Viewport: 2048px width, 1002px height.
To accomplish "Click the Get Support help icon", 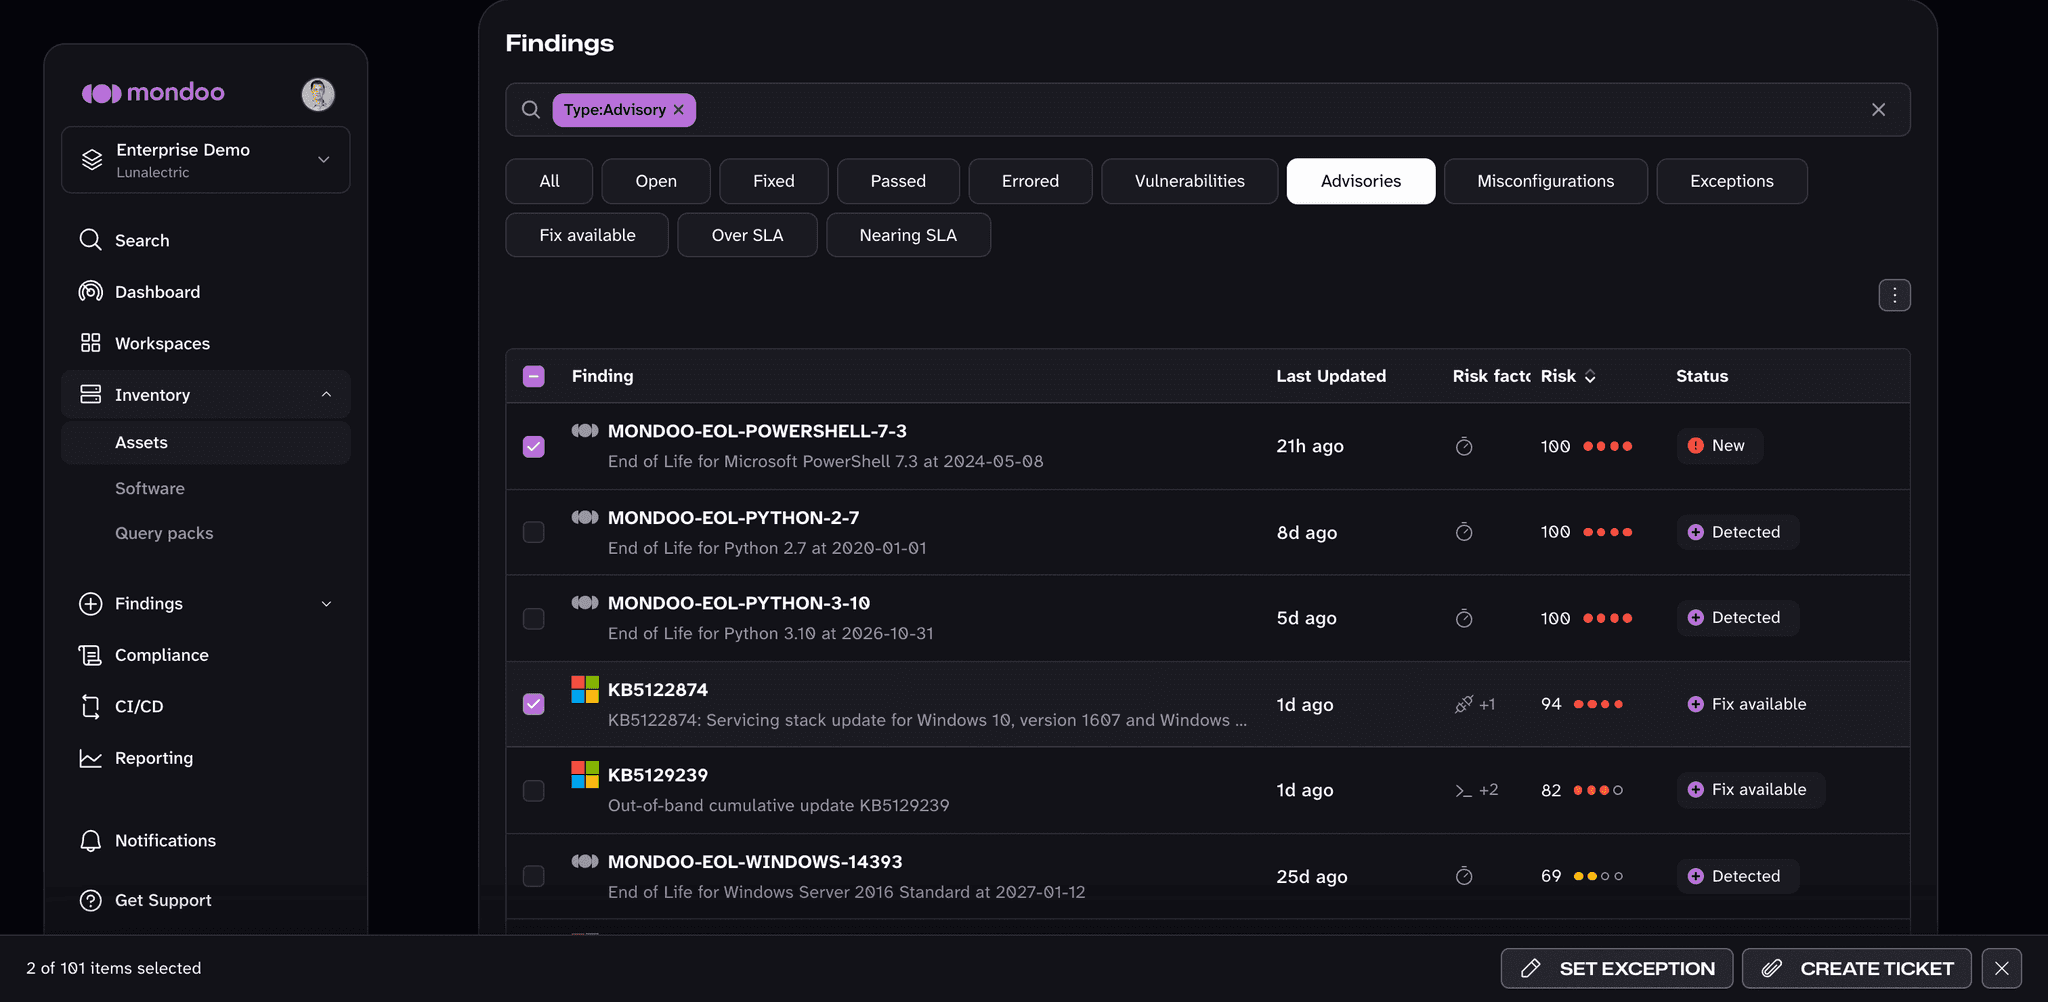I will pos(90,900).
